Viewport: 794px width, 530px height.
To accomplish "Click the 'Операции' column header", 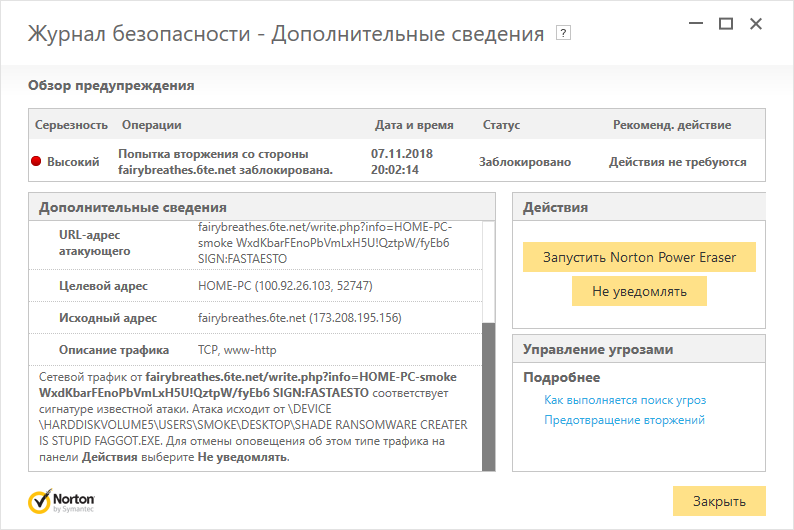I will tap(151, 125).
